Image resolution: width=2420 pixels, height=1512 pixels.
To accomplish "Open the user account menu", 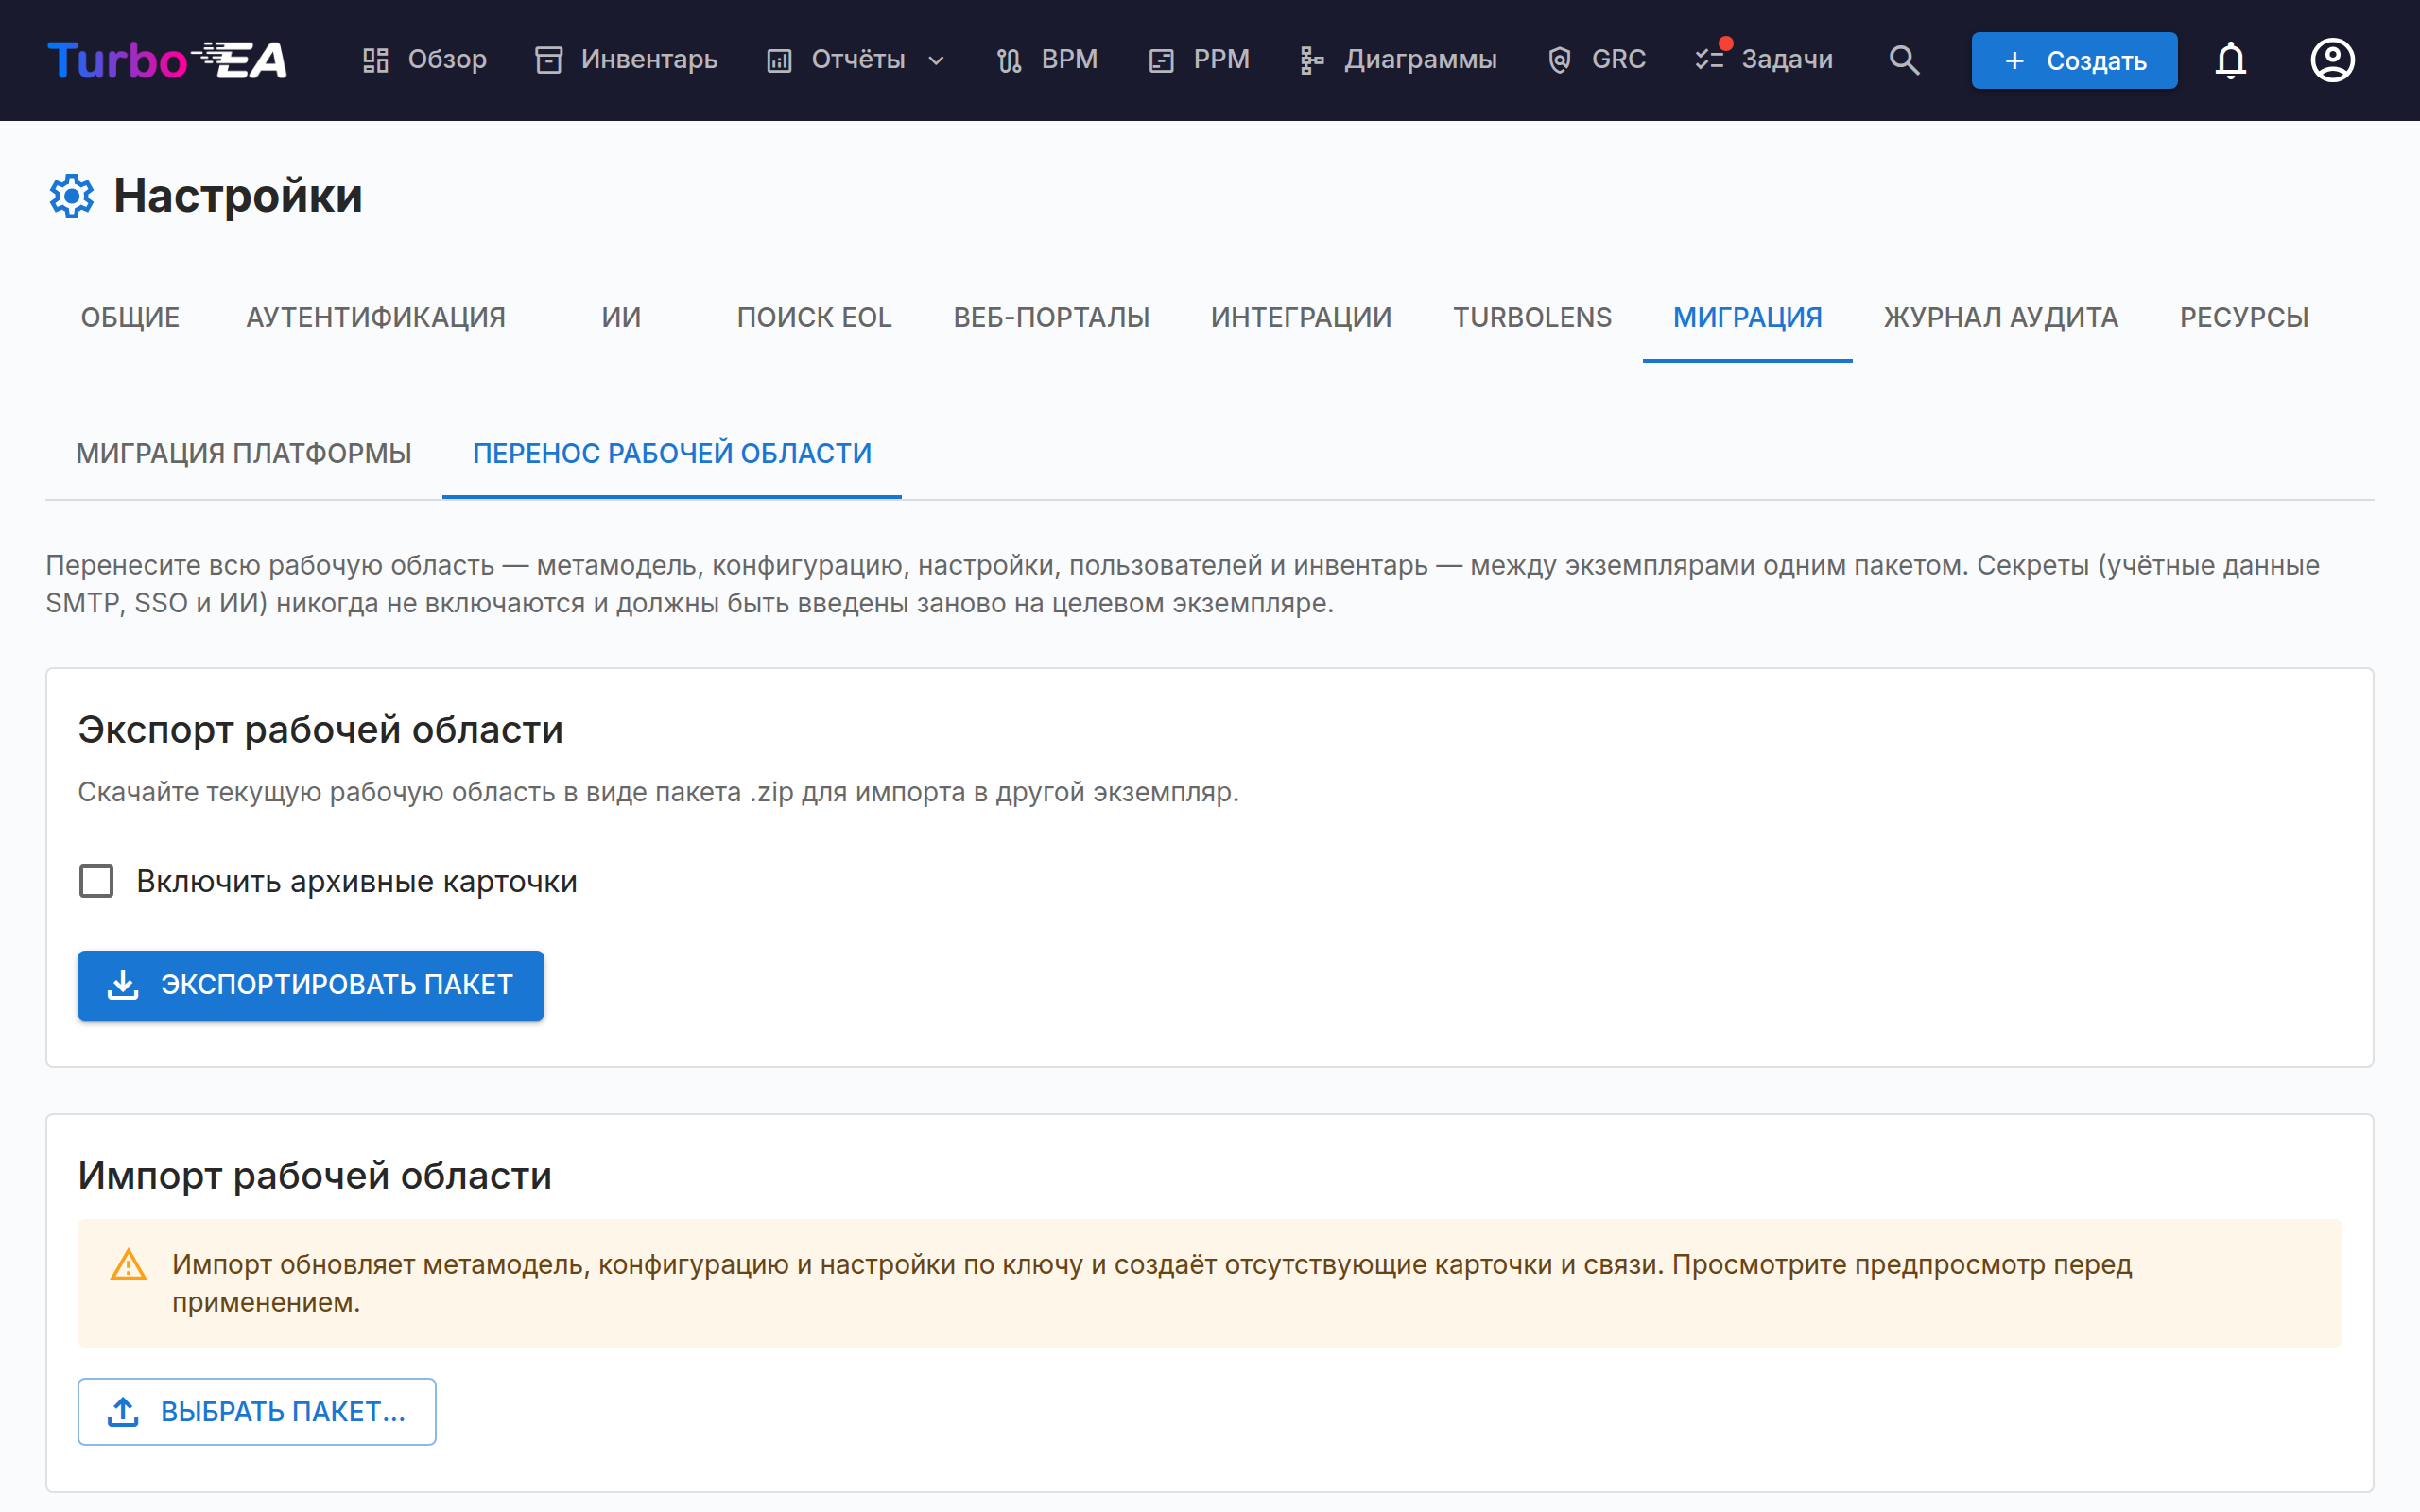I will pos(2332,60).
